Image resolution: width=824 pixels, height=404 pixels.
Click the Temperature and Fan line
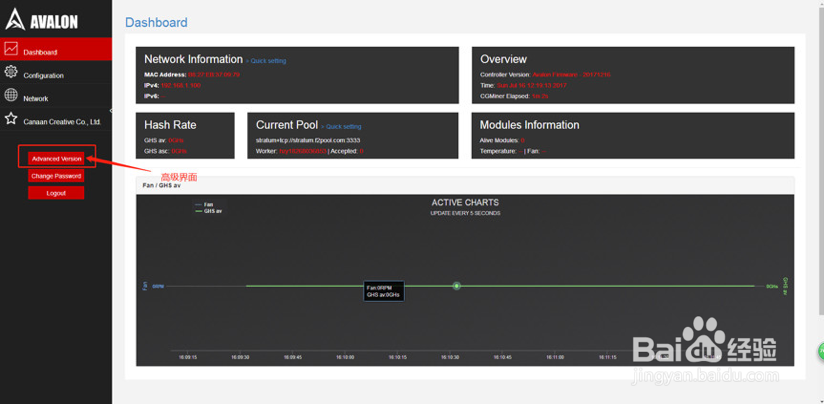point(513,151)
